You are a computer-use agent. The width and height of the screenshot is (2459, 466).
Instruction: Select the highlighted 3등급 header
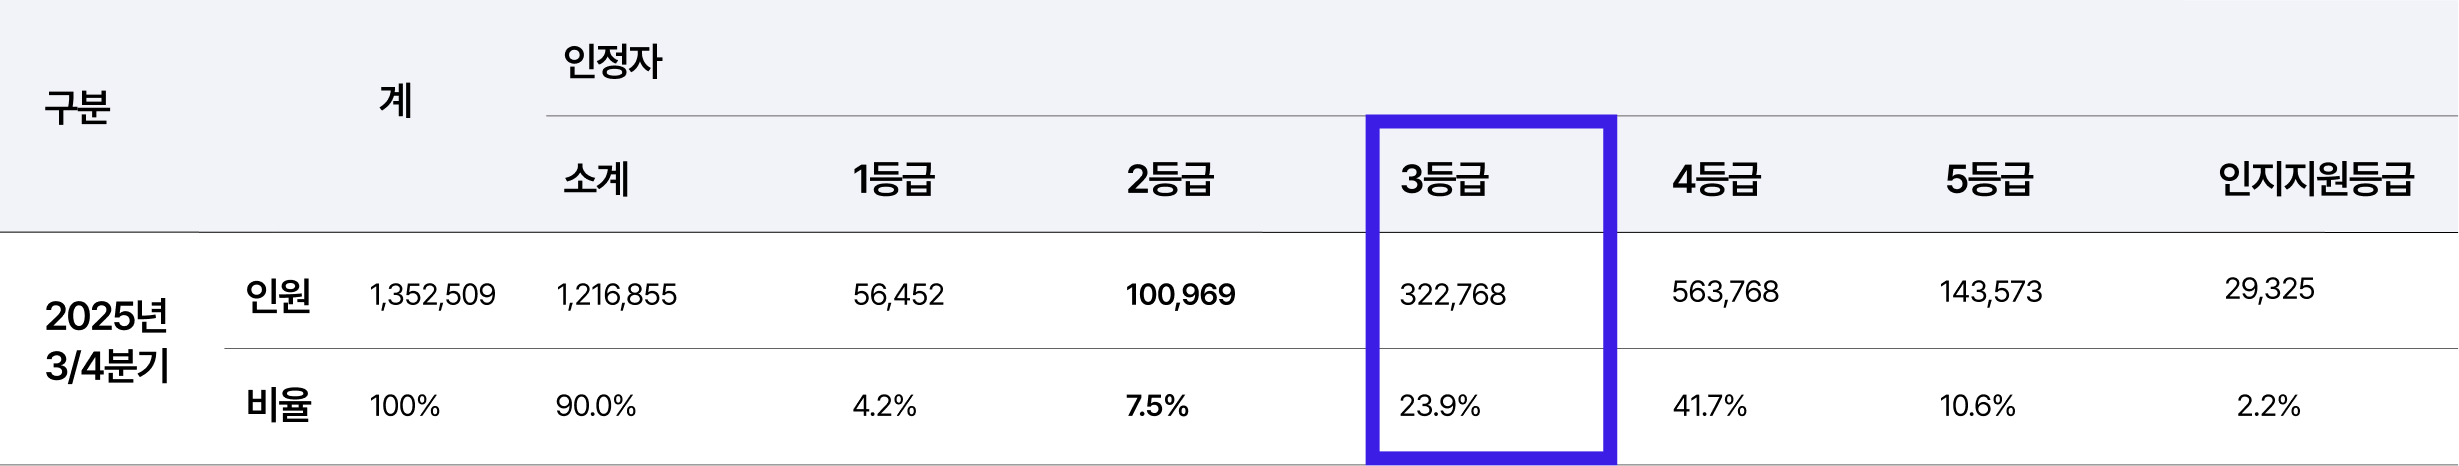(x=1444, y=179)
